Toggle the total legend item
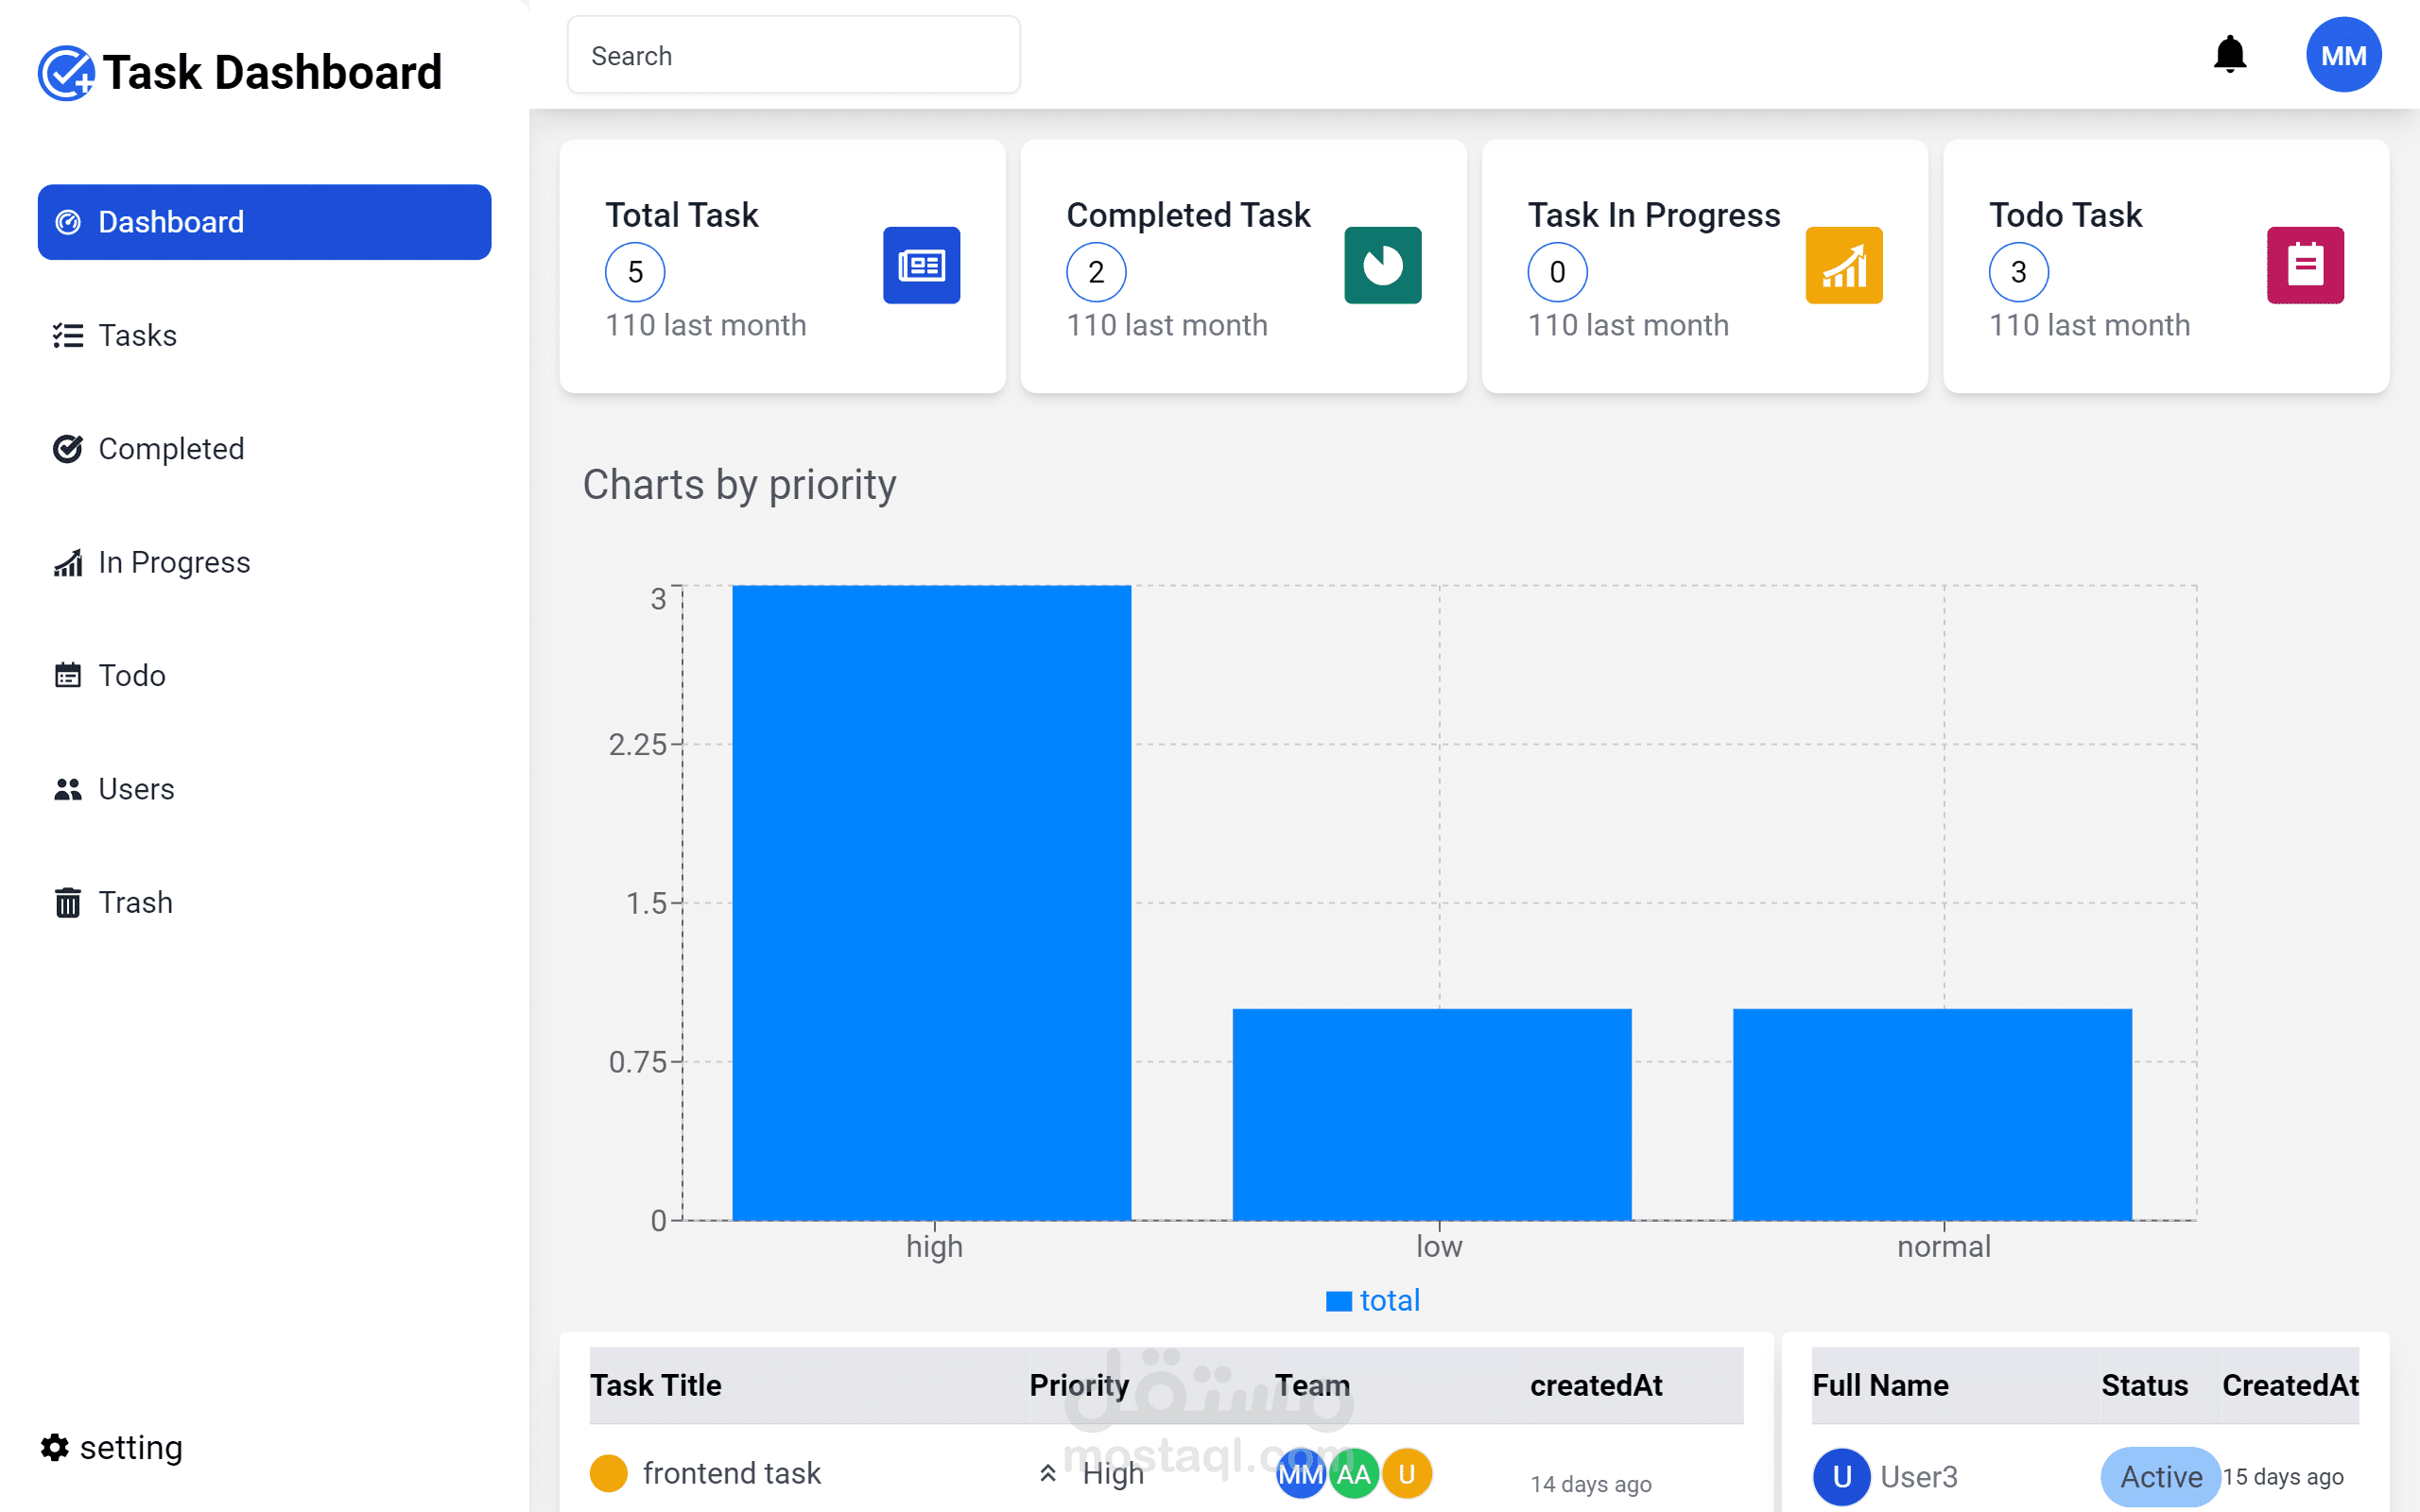2420x1512 pixels. point(1372,1300)
